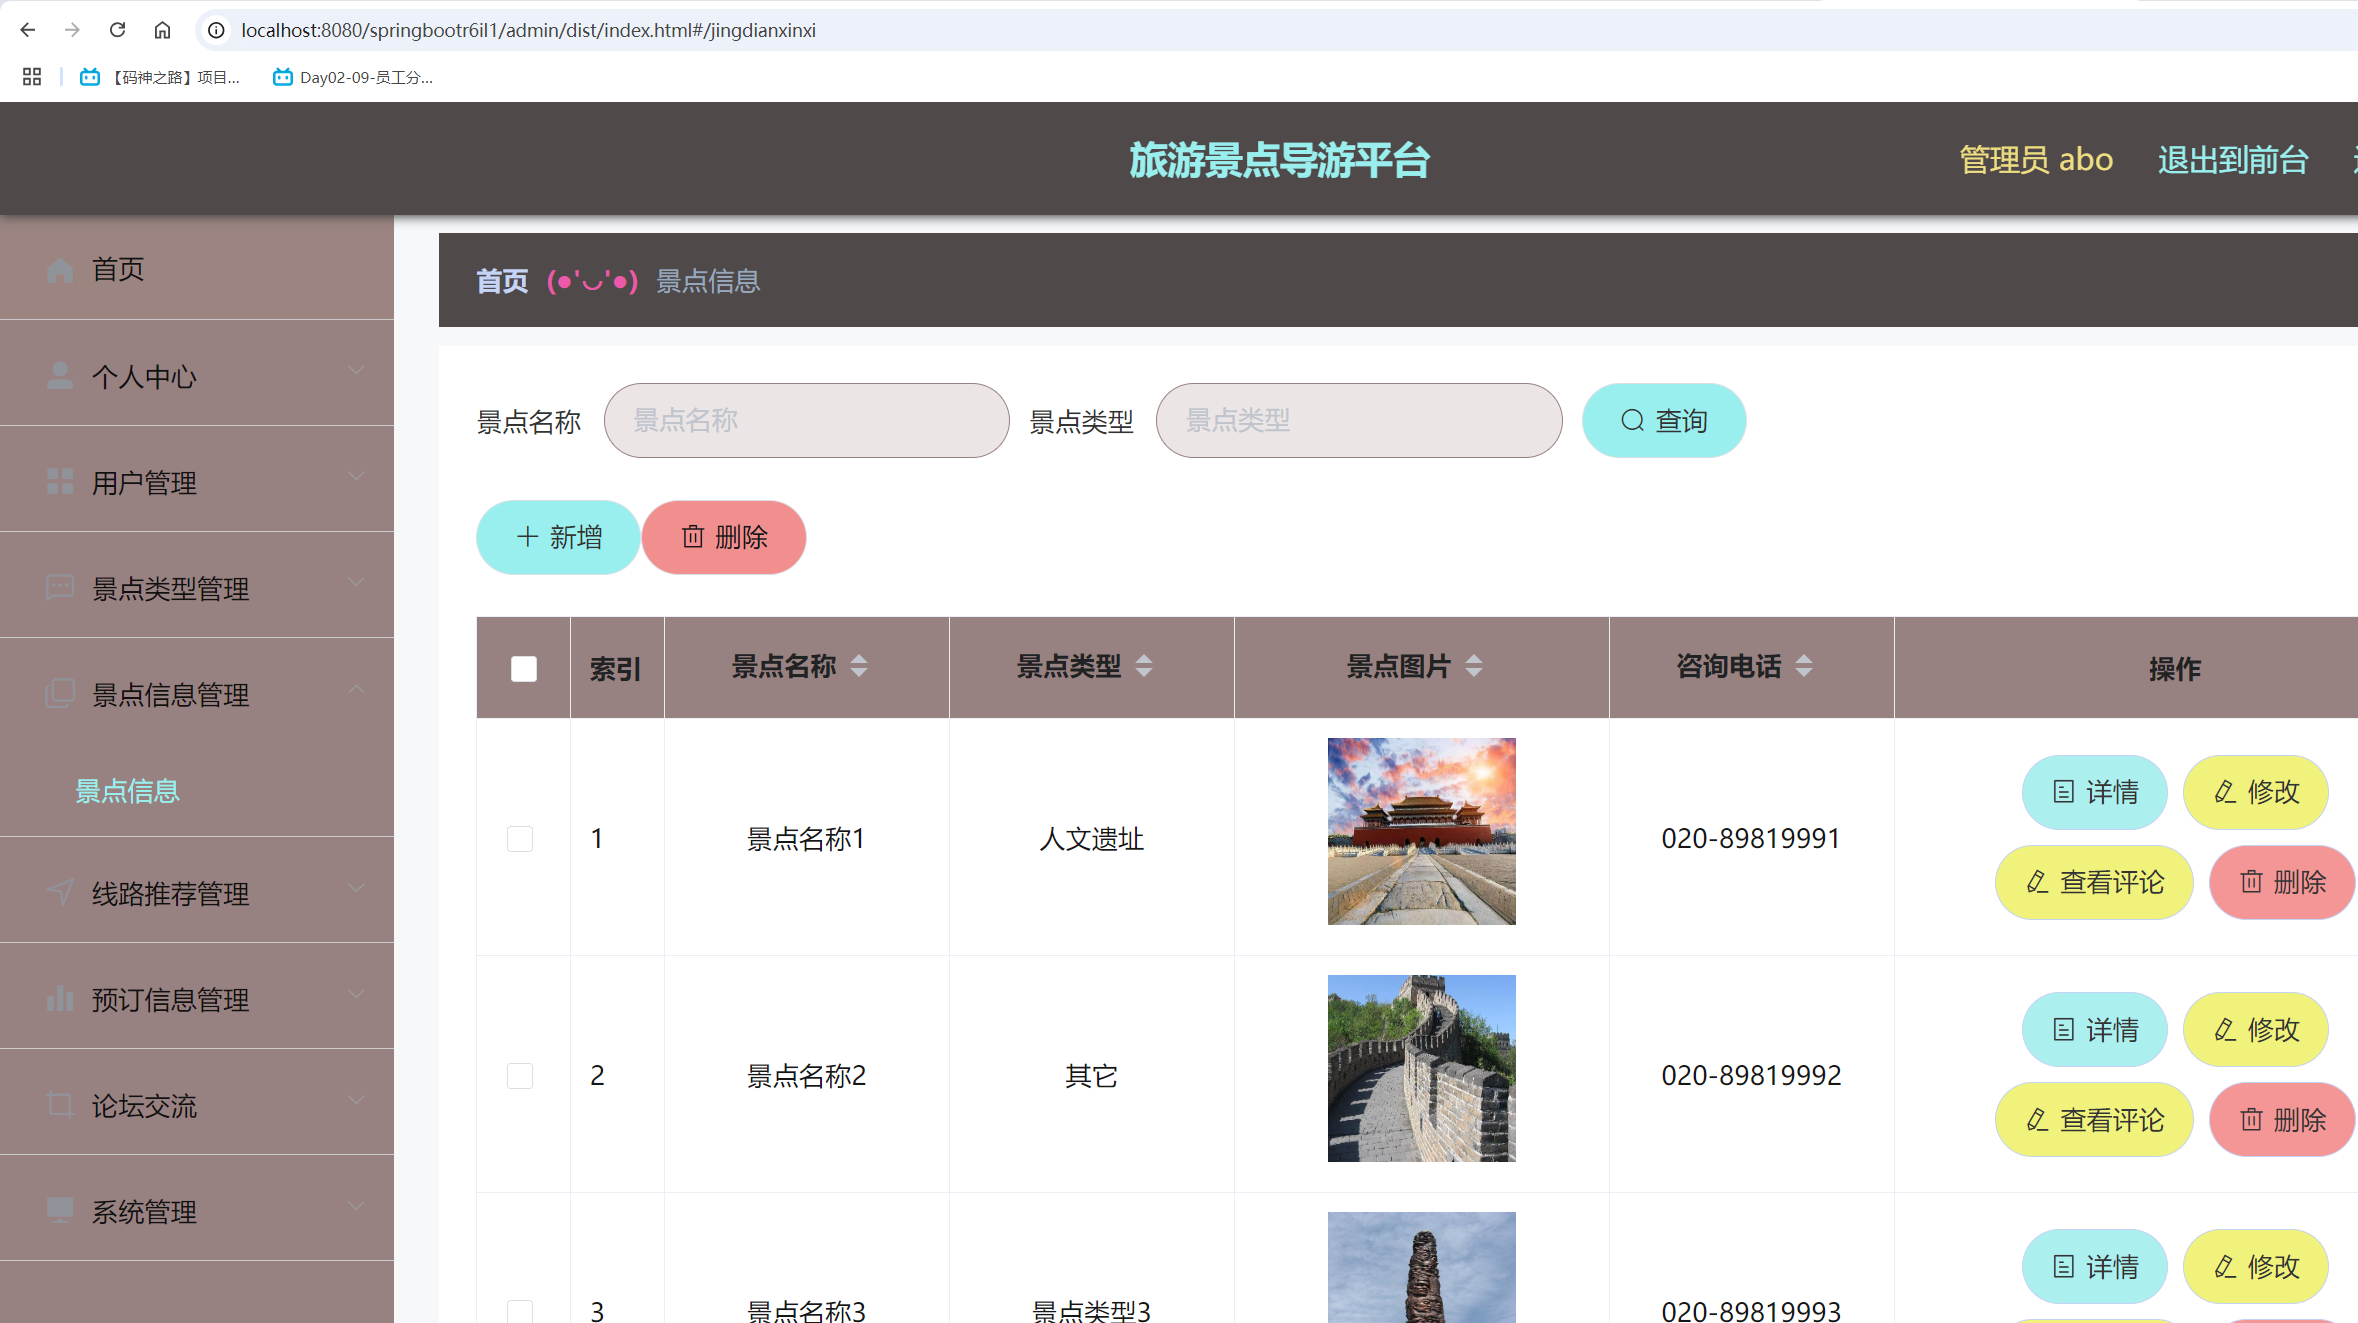The image size is (2358, 1323).
Task: Check the select-all checkbox in table header
Action: (522, 667)
